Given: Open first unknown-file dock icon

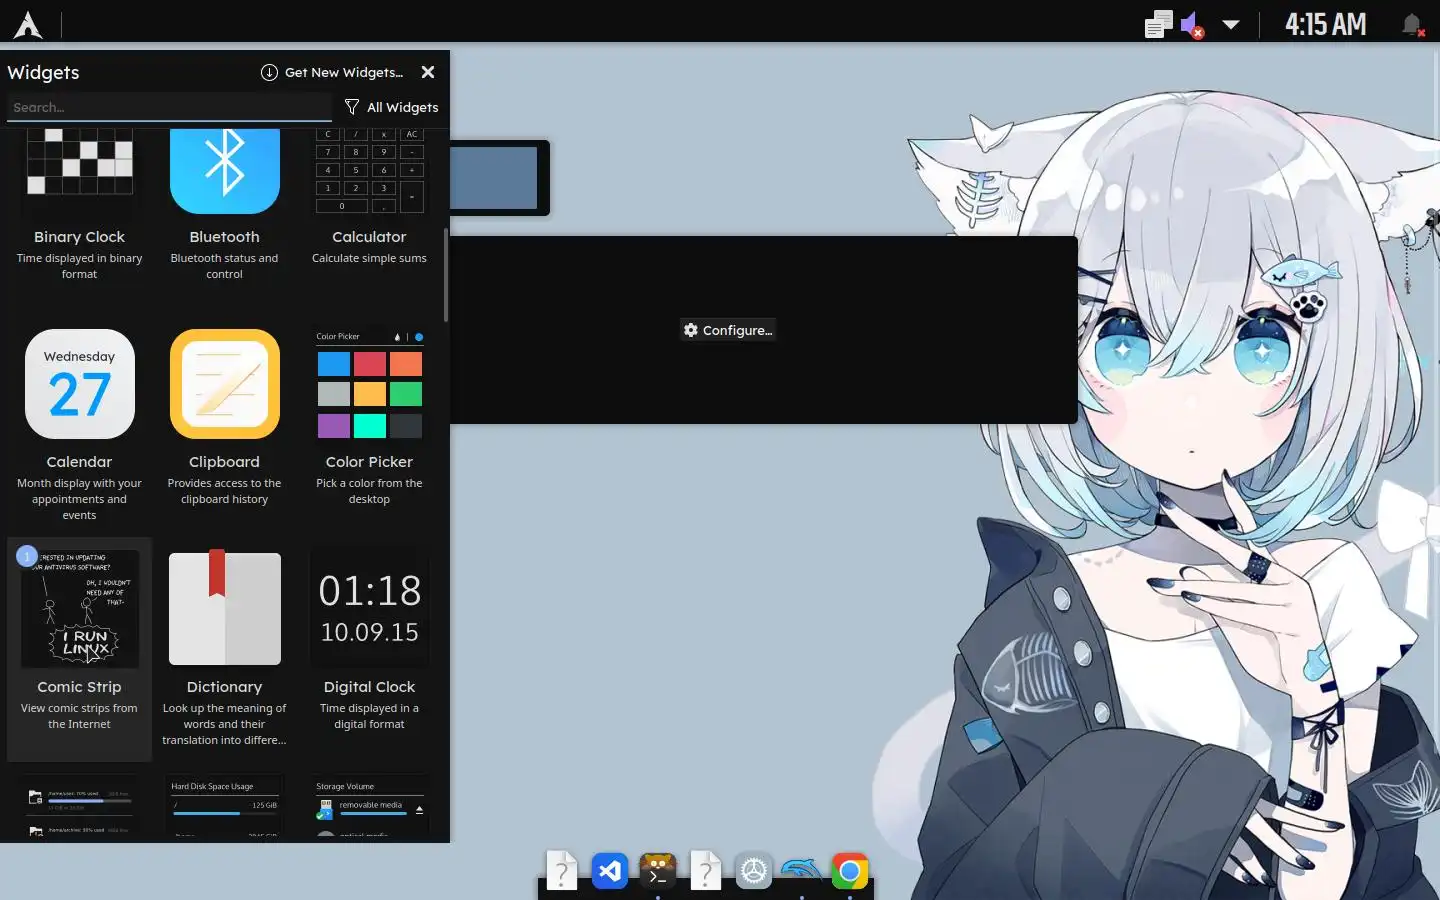Looking at the screenshot, I should [x=561, y=871].
